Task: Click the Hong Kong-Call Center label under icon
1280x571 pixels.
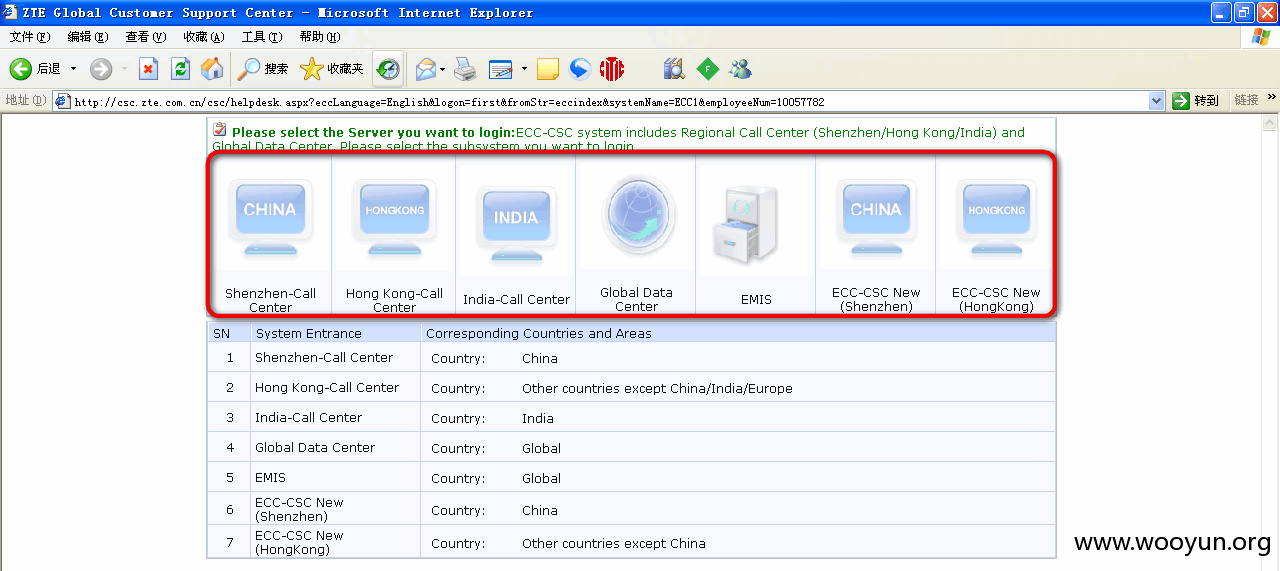Action: [x=394, y=300]
